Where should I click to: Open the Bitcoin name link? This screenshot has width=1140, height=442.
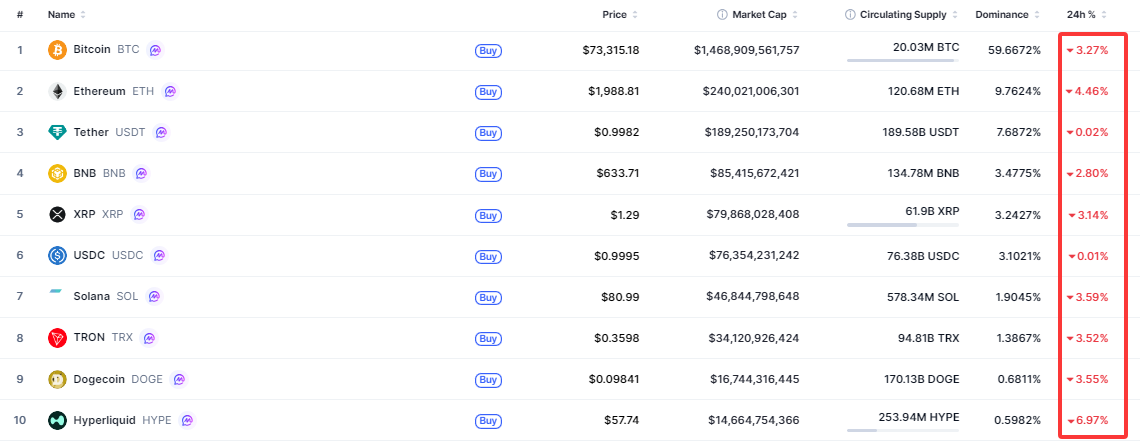92,49
